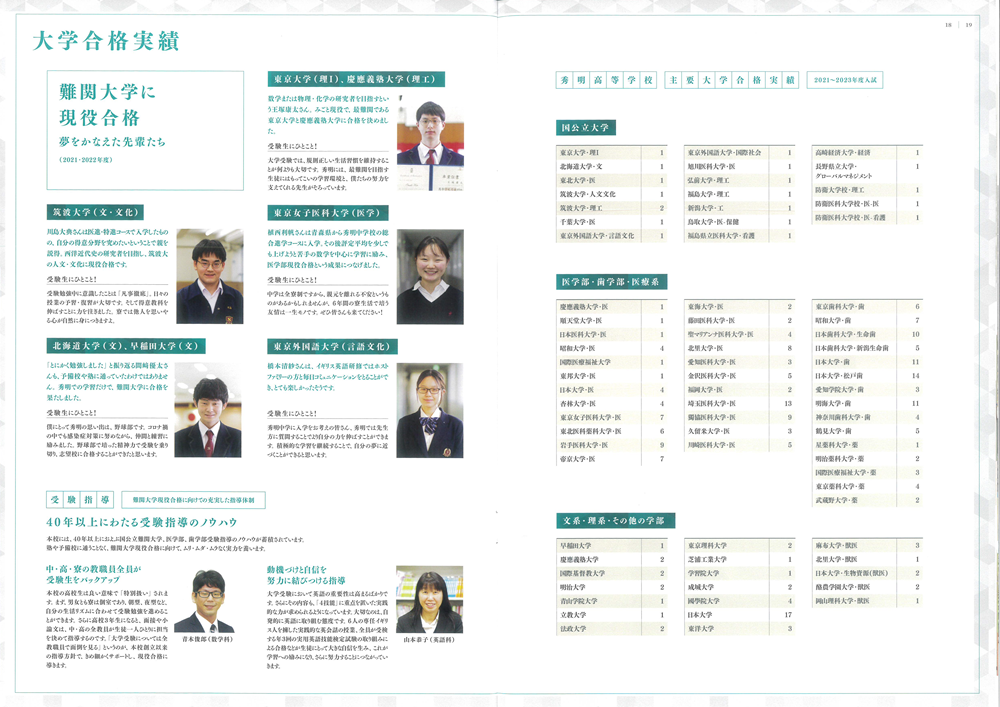This screenshot has height=707, width=1000.
Task: Select the 高崎経済大学・経済 row
Action: click(x=867, y=153)
